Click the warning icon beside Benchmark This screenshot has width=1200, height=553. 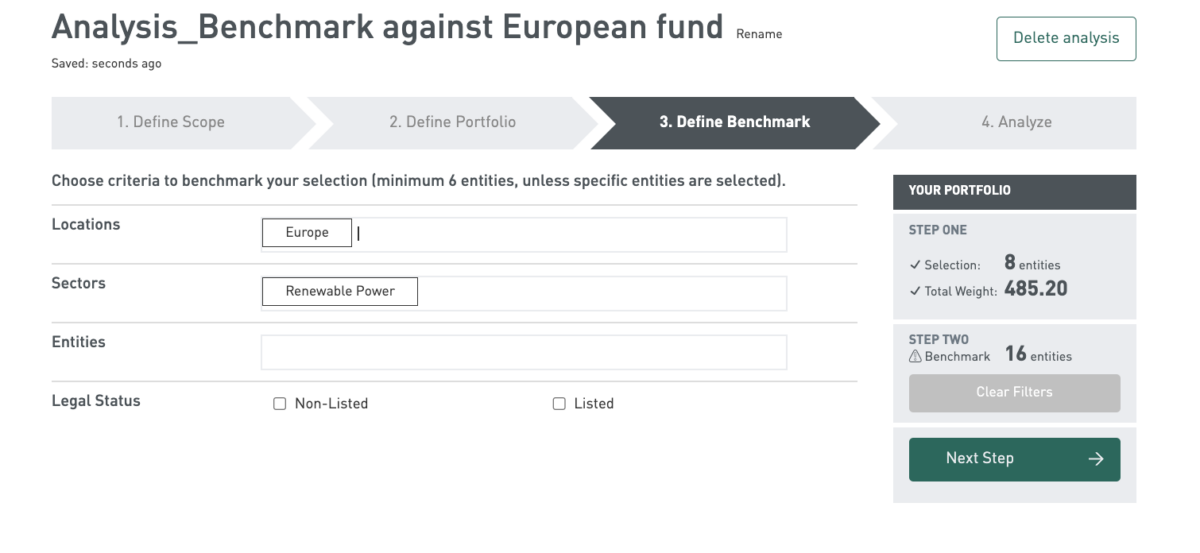tap(914, 356)
